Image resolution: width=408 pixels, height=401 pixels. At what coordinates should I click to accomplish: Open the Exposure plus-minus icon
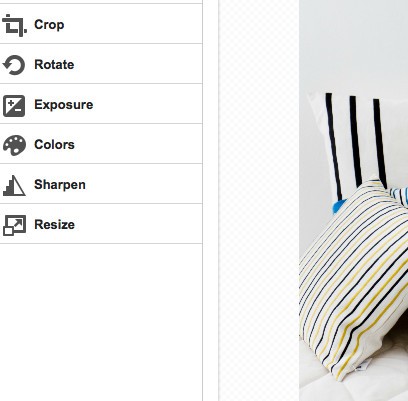tap(14, 106)
